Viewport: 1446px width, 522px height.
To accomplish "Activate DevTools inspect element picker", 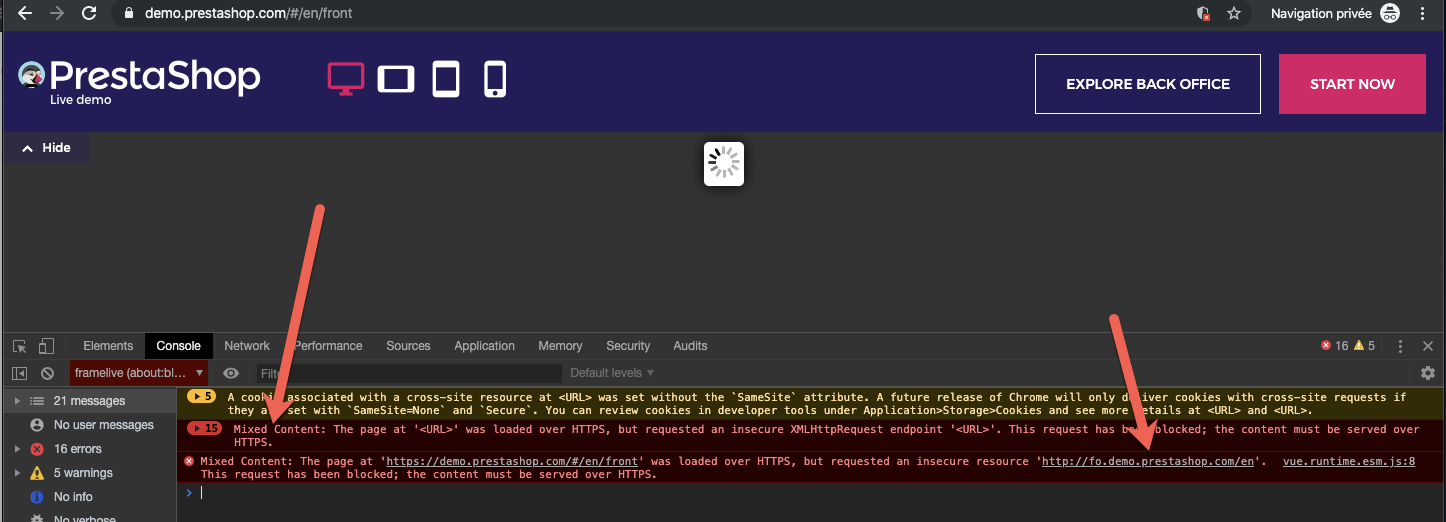I will pos(20,346).
